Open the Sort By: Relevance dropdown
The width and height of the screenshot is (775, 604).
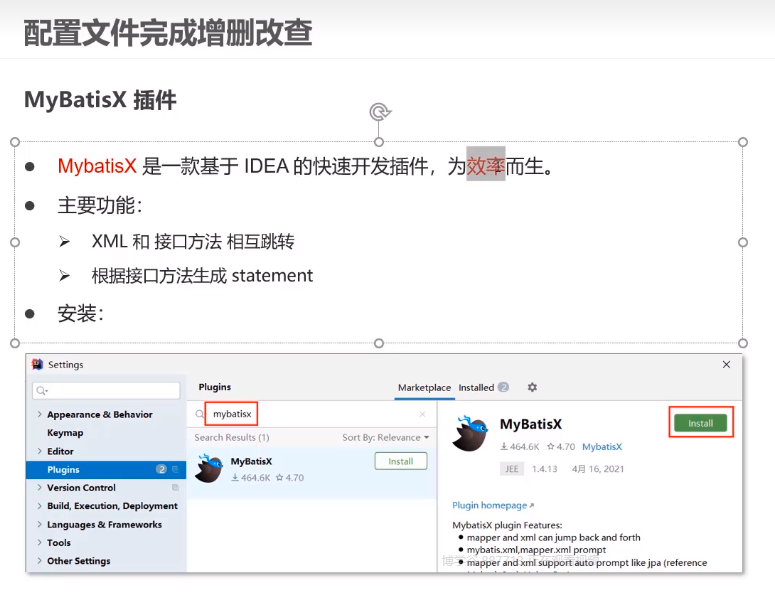386,437
